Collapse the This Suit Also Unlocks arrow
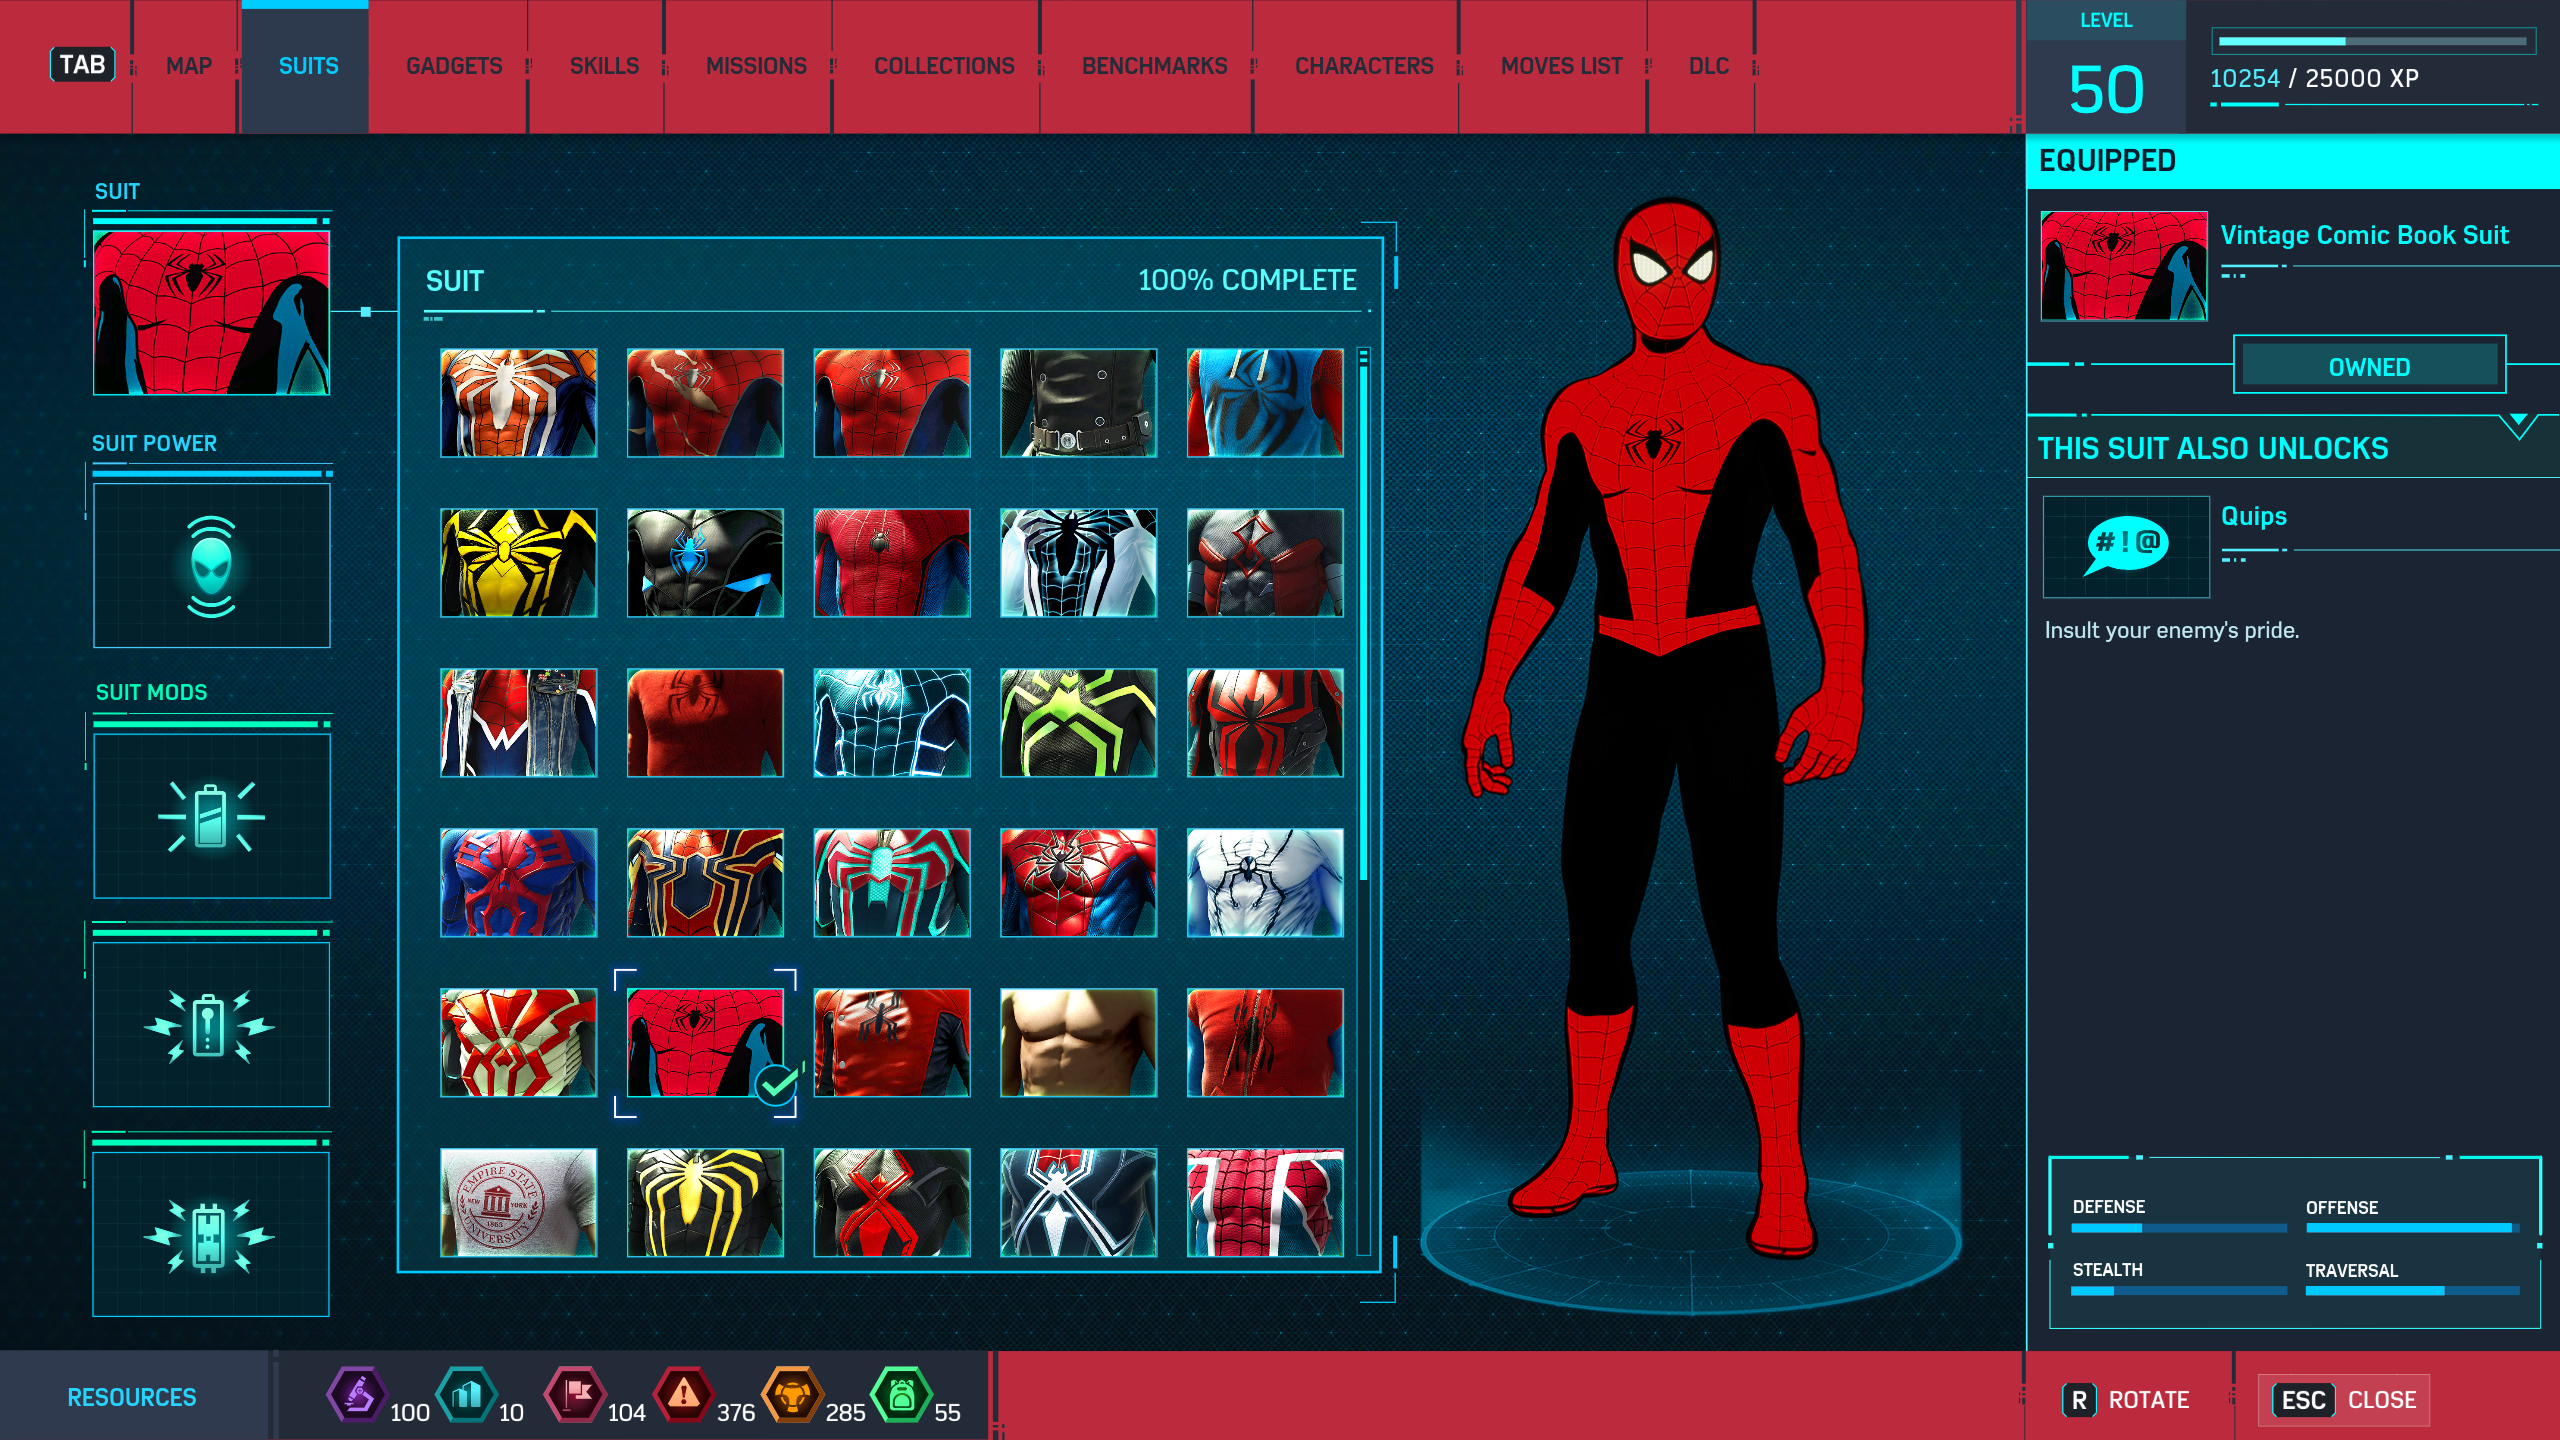Screen dimensions: 2560x1440 tap(2518, 425)
